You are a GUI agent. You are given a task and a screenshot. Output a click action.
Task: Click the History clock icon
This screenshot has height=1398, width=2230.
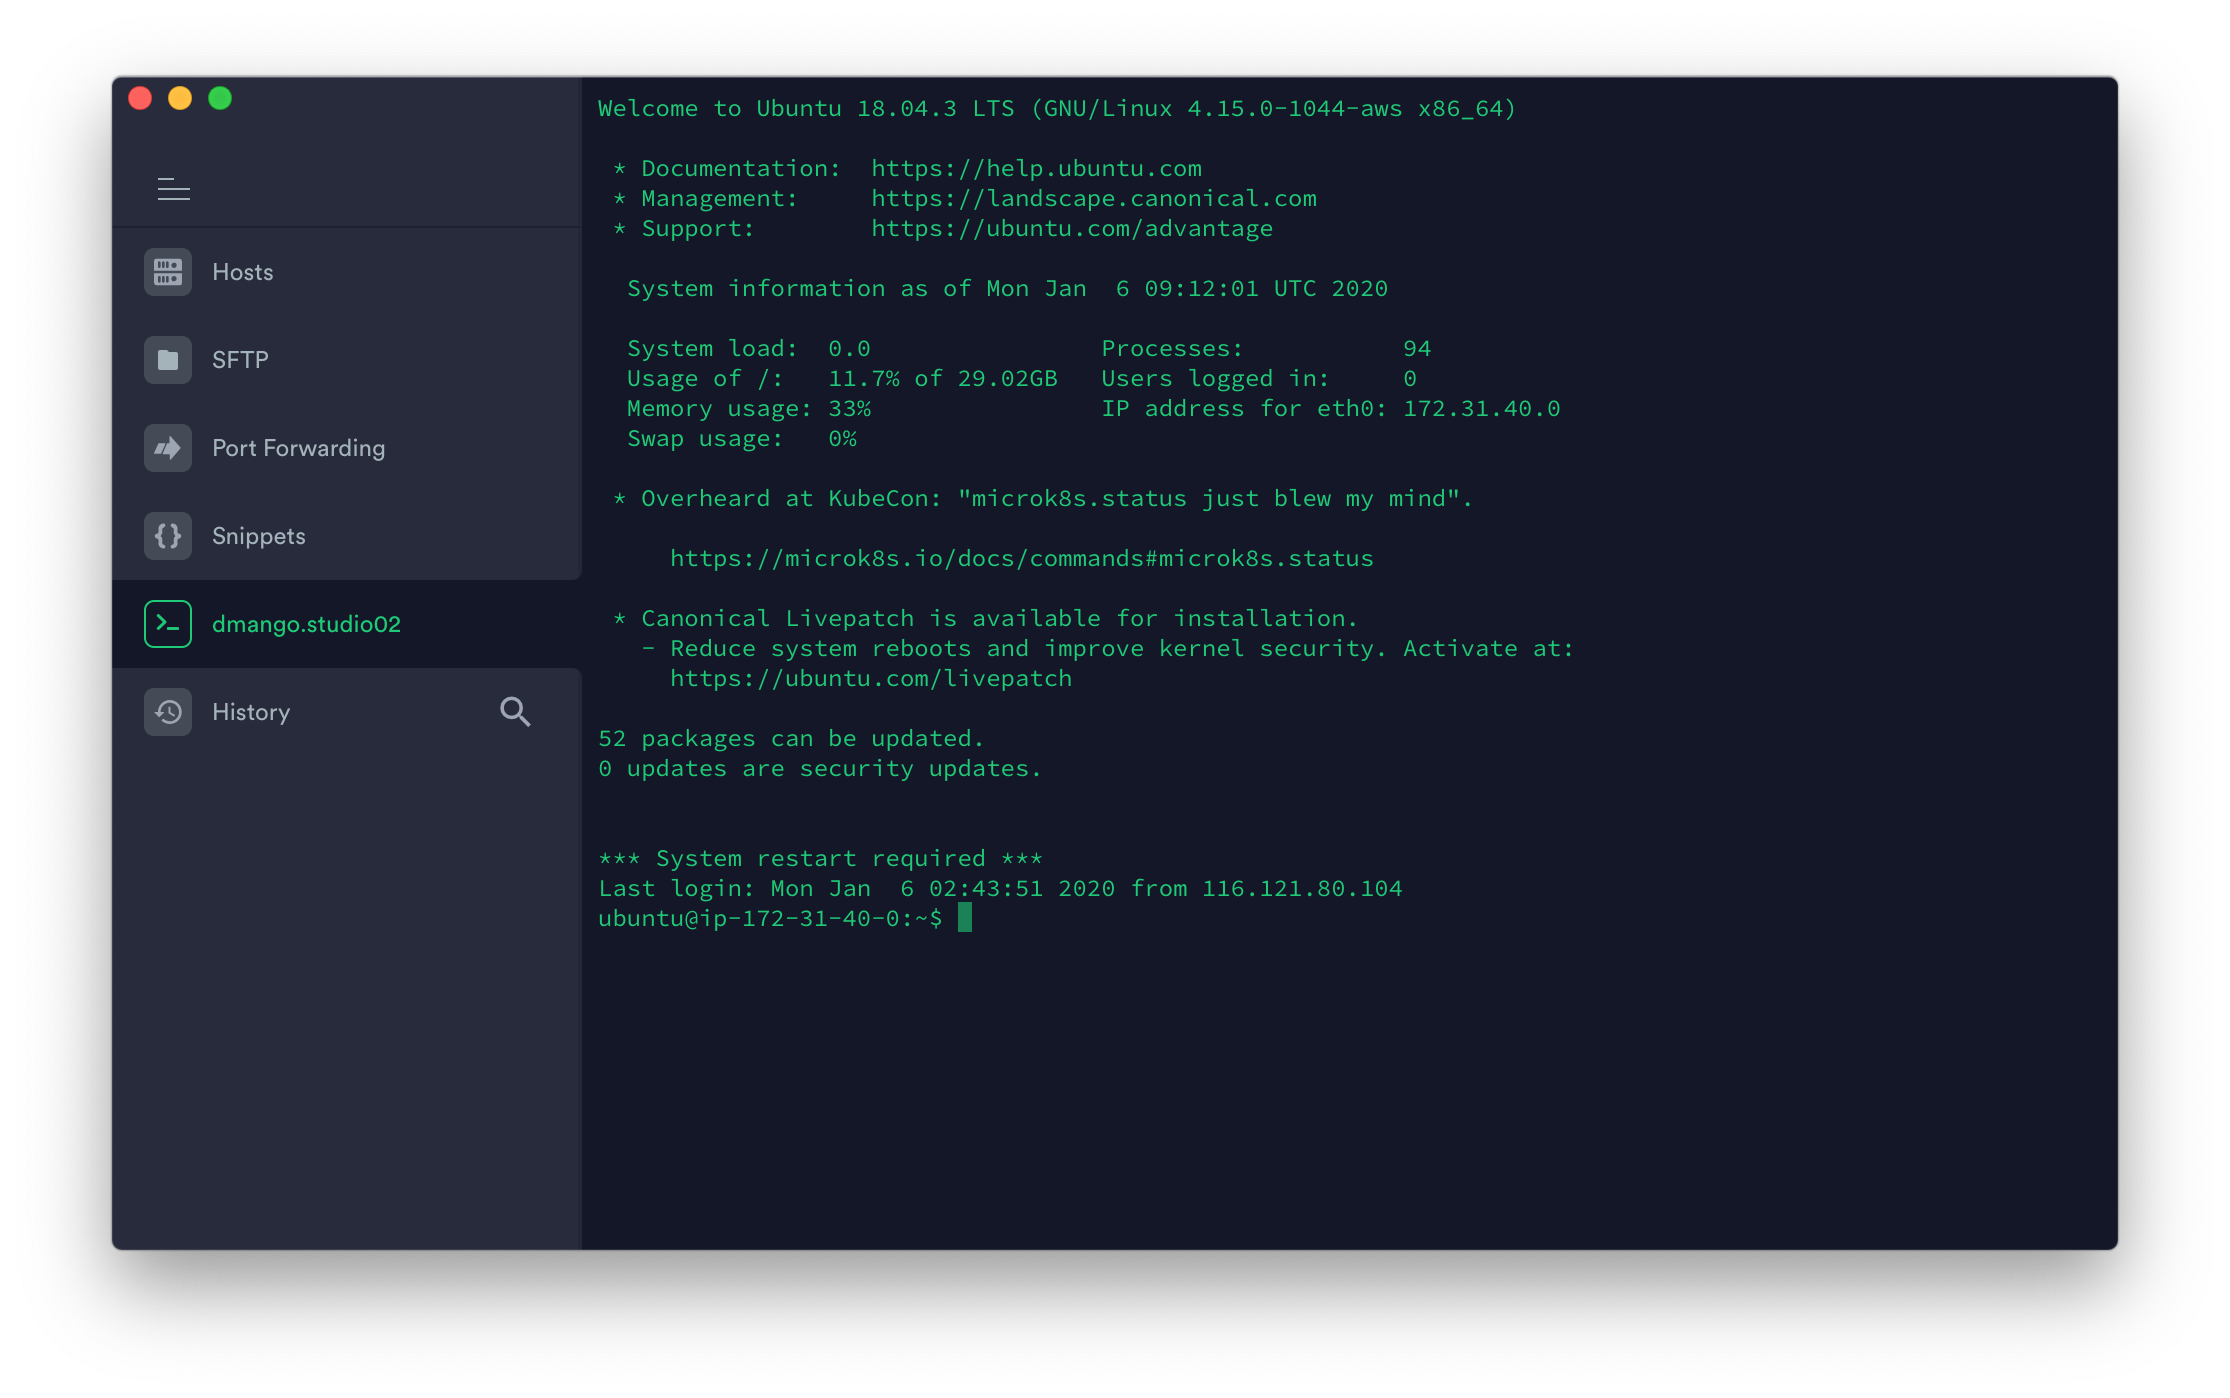click(x=168, y=712)
